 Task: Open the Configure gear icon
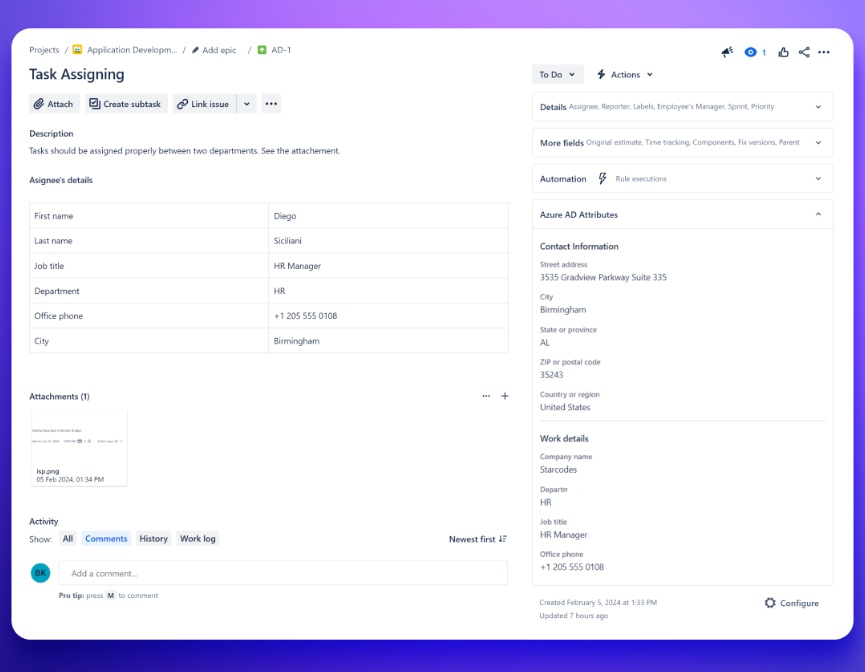pyautogui.click(x=769, y=603)
